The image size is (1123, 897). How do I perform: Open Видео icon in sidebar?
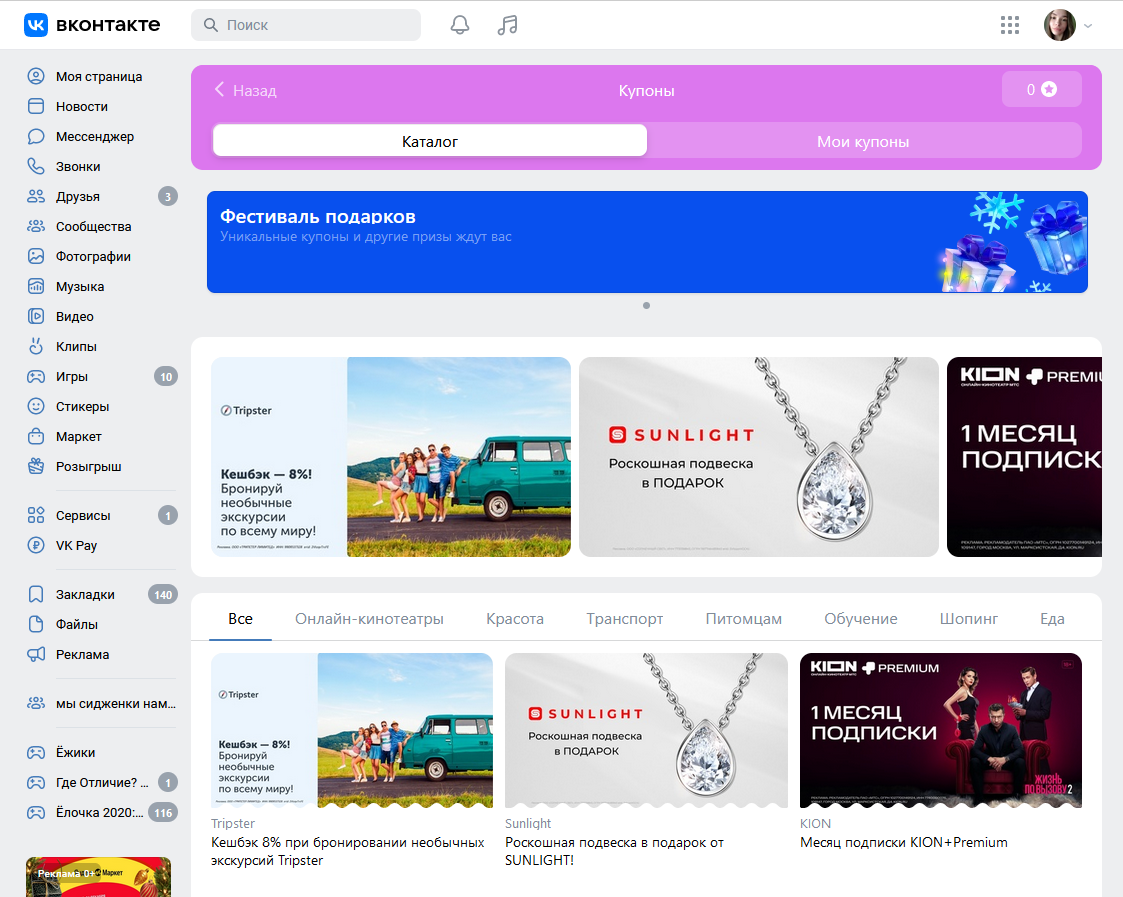coord(36,316)
